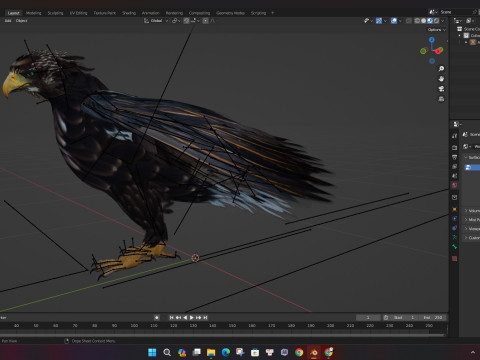Open the transform pivot point dropdown
Screen dimensions: 480x360
[176, 21]
